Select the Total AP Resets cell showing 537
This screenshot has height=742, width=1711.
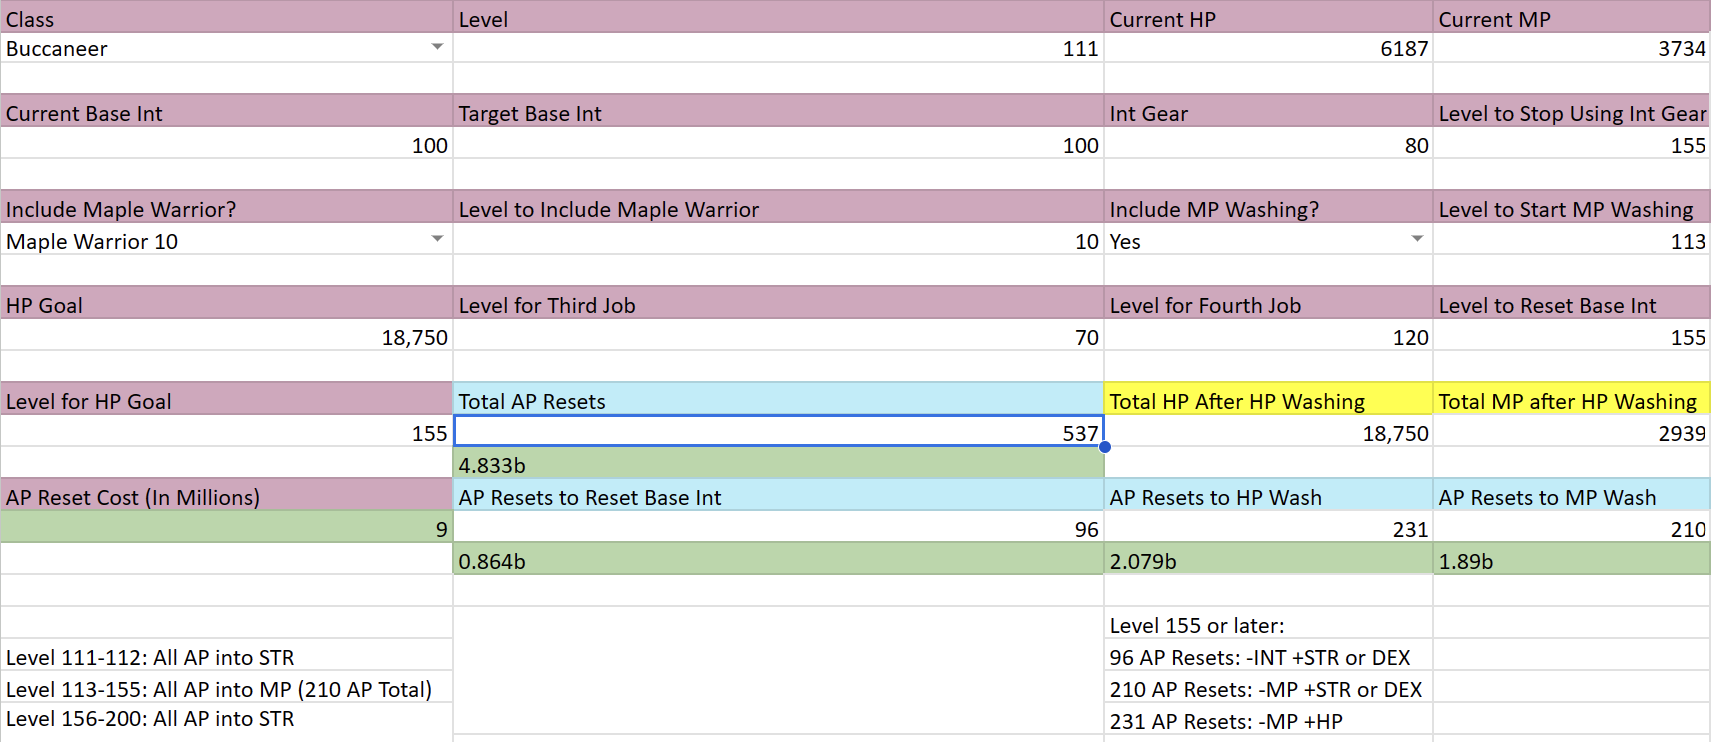[x=778, y=432]
